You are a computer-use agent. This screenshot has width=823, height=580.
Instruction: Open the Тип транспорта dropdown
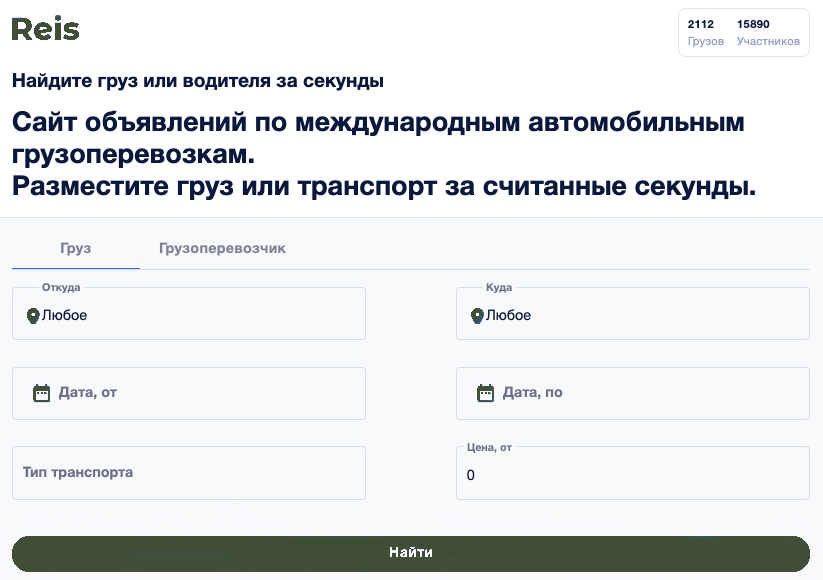point(189,473)
